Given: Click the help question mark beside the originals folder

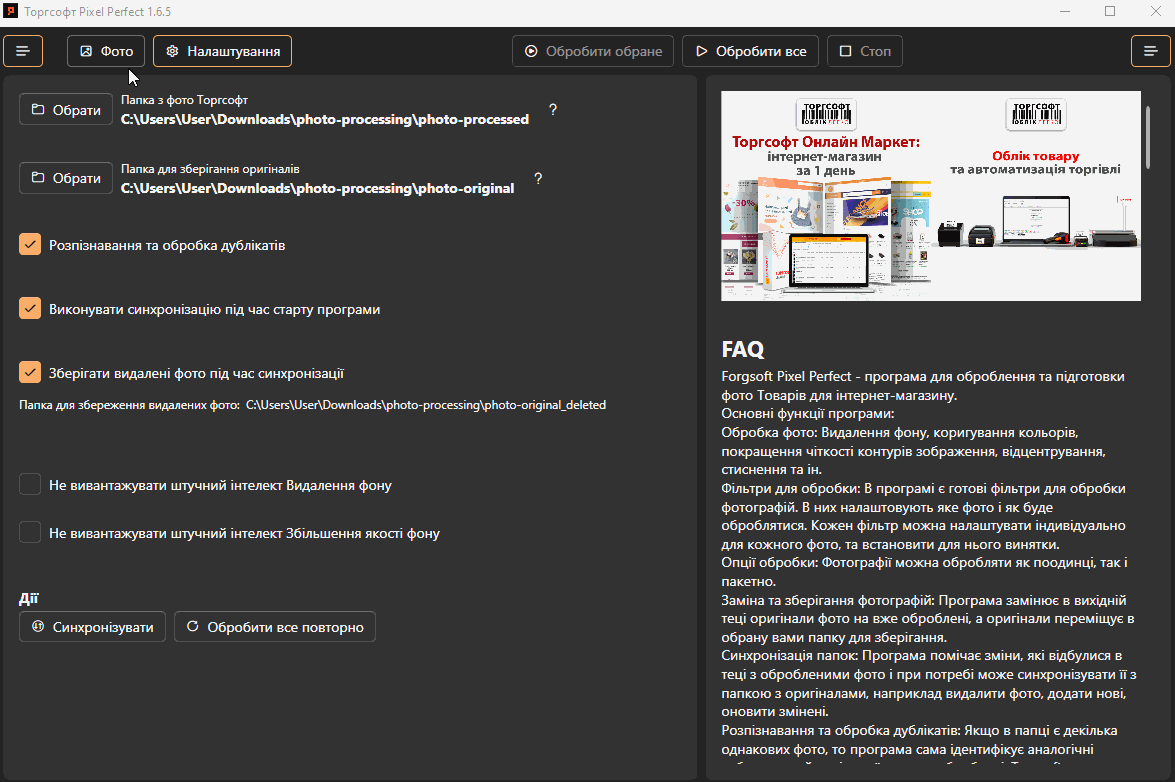Looking at the screenshot, I should [x=538, y=179].
